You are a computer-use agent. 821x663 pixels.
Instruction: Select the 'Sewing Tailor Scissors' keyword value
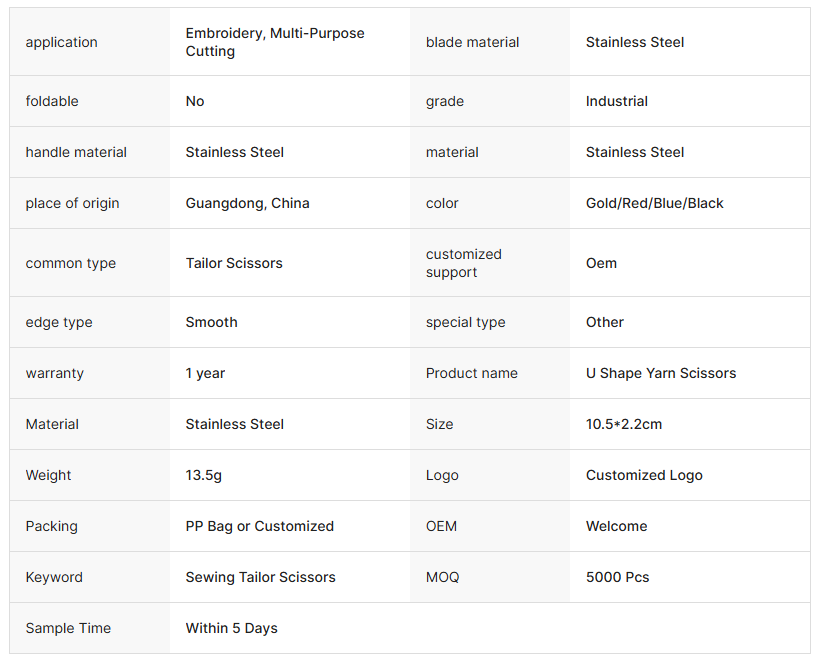pos(260,577)
